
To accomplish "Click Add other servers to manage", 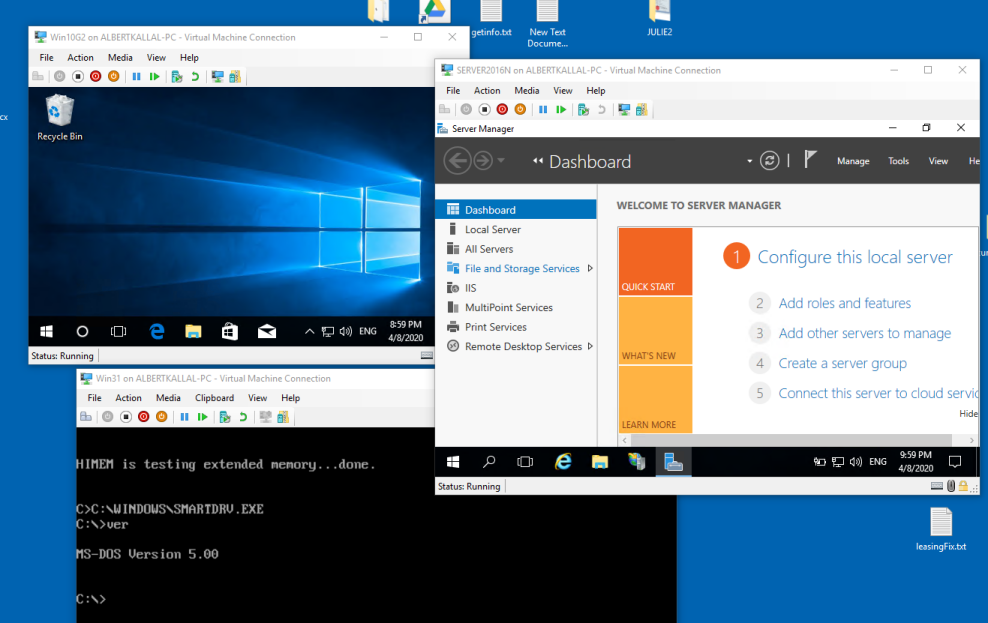I will (x=864, y=333).
